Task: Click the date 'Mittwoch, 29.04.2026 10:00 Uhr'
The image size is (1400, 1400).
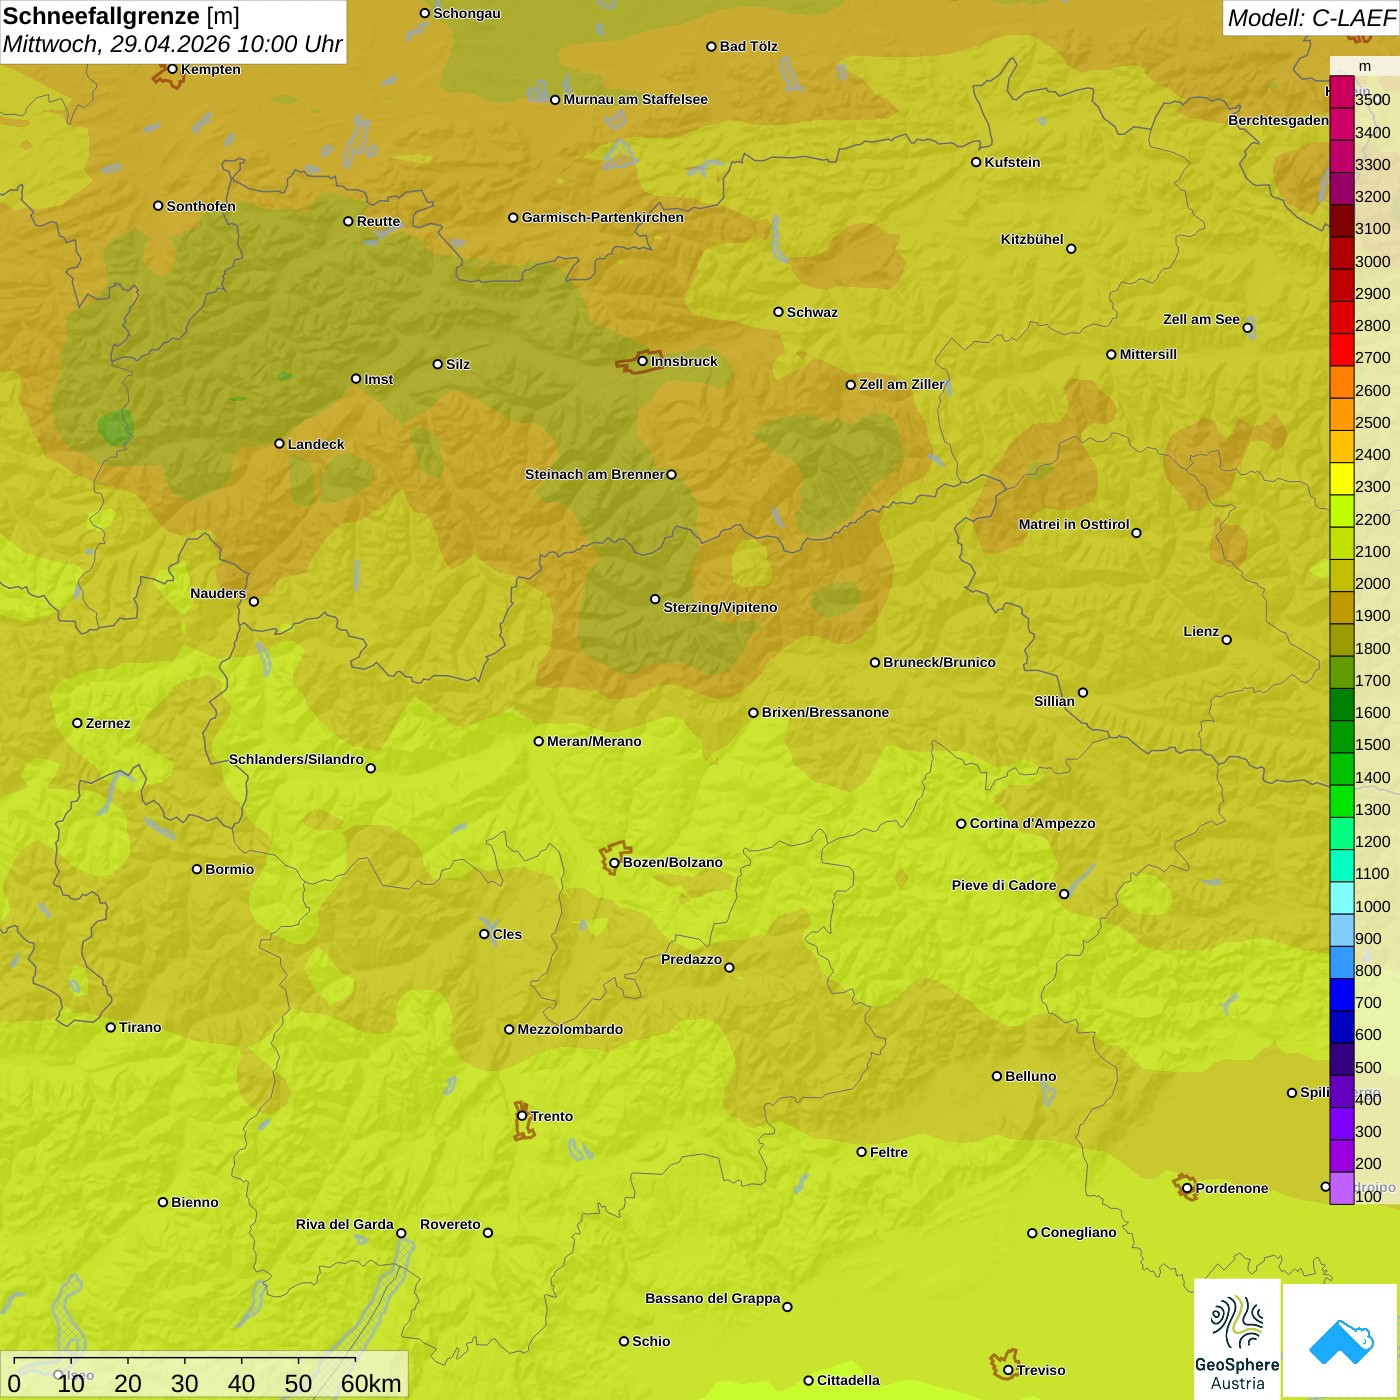Action: [x=172, y=44]
